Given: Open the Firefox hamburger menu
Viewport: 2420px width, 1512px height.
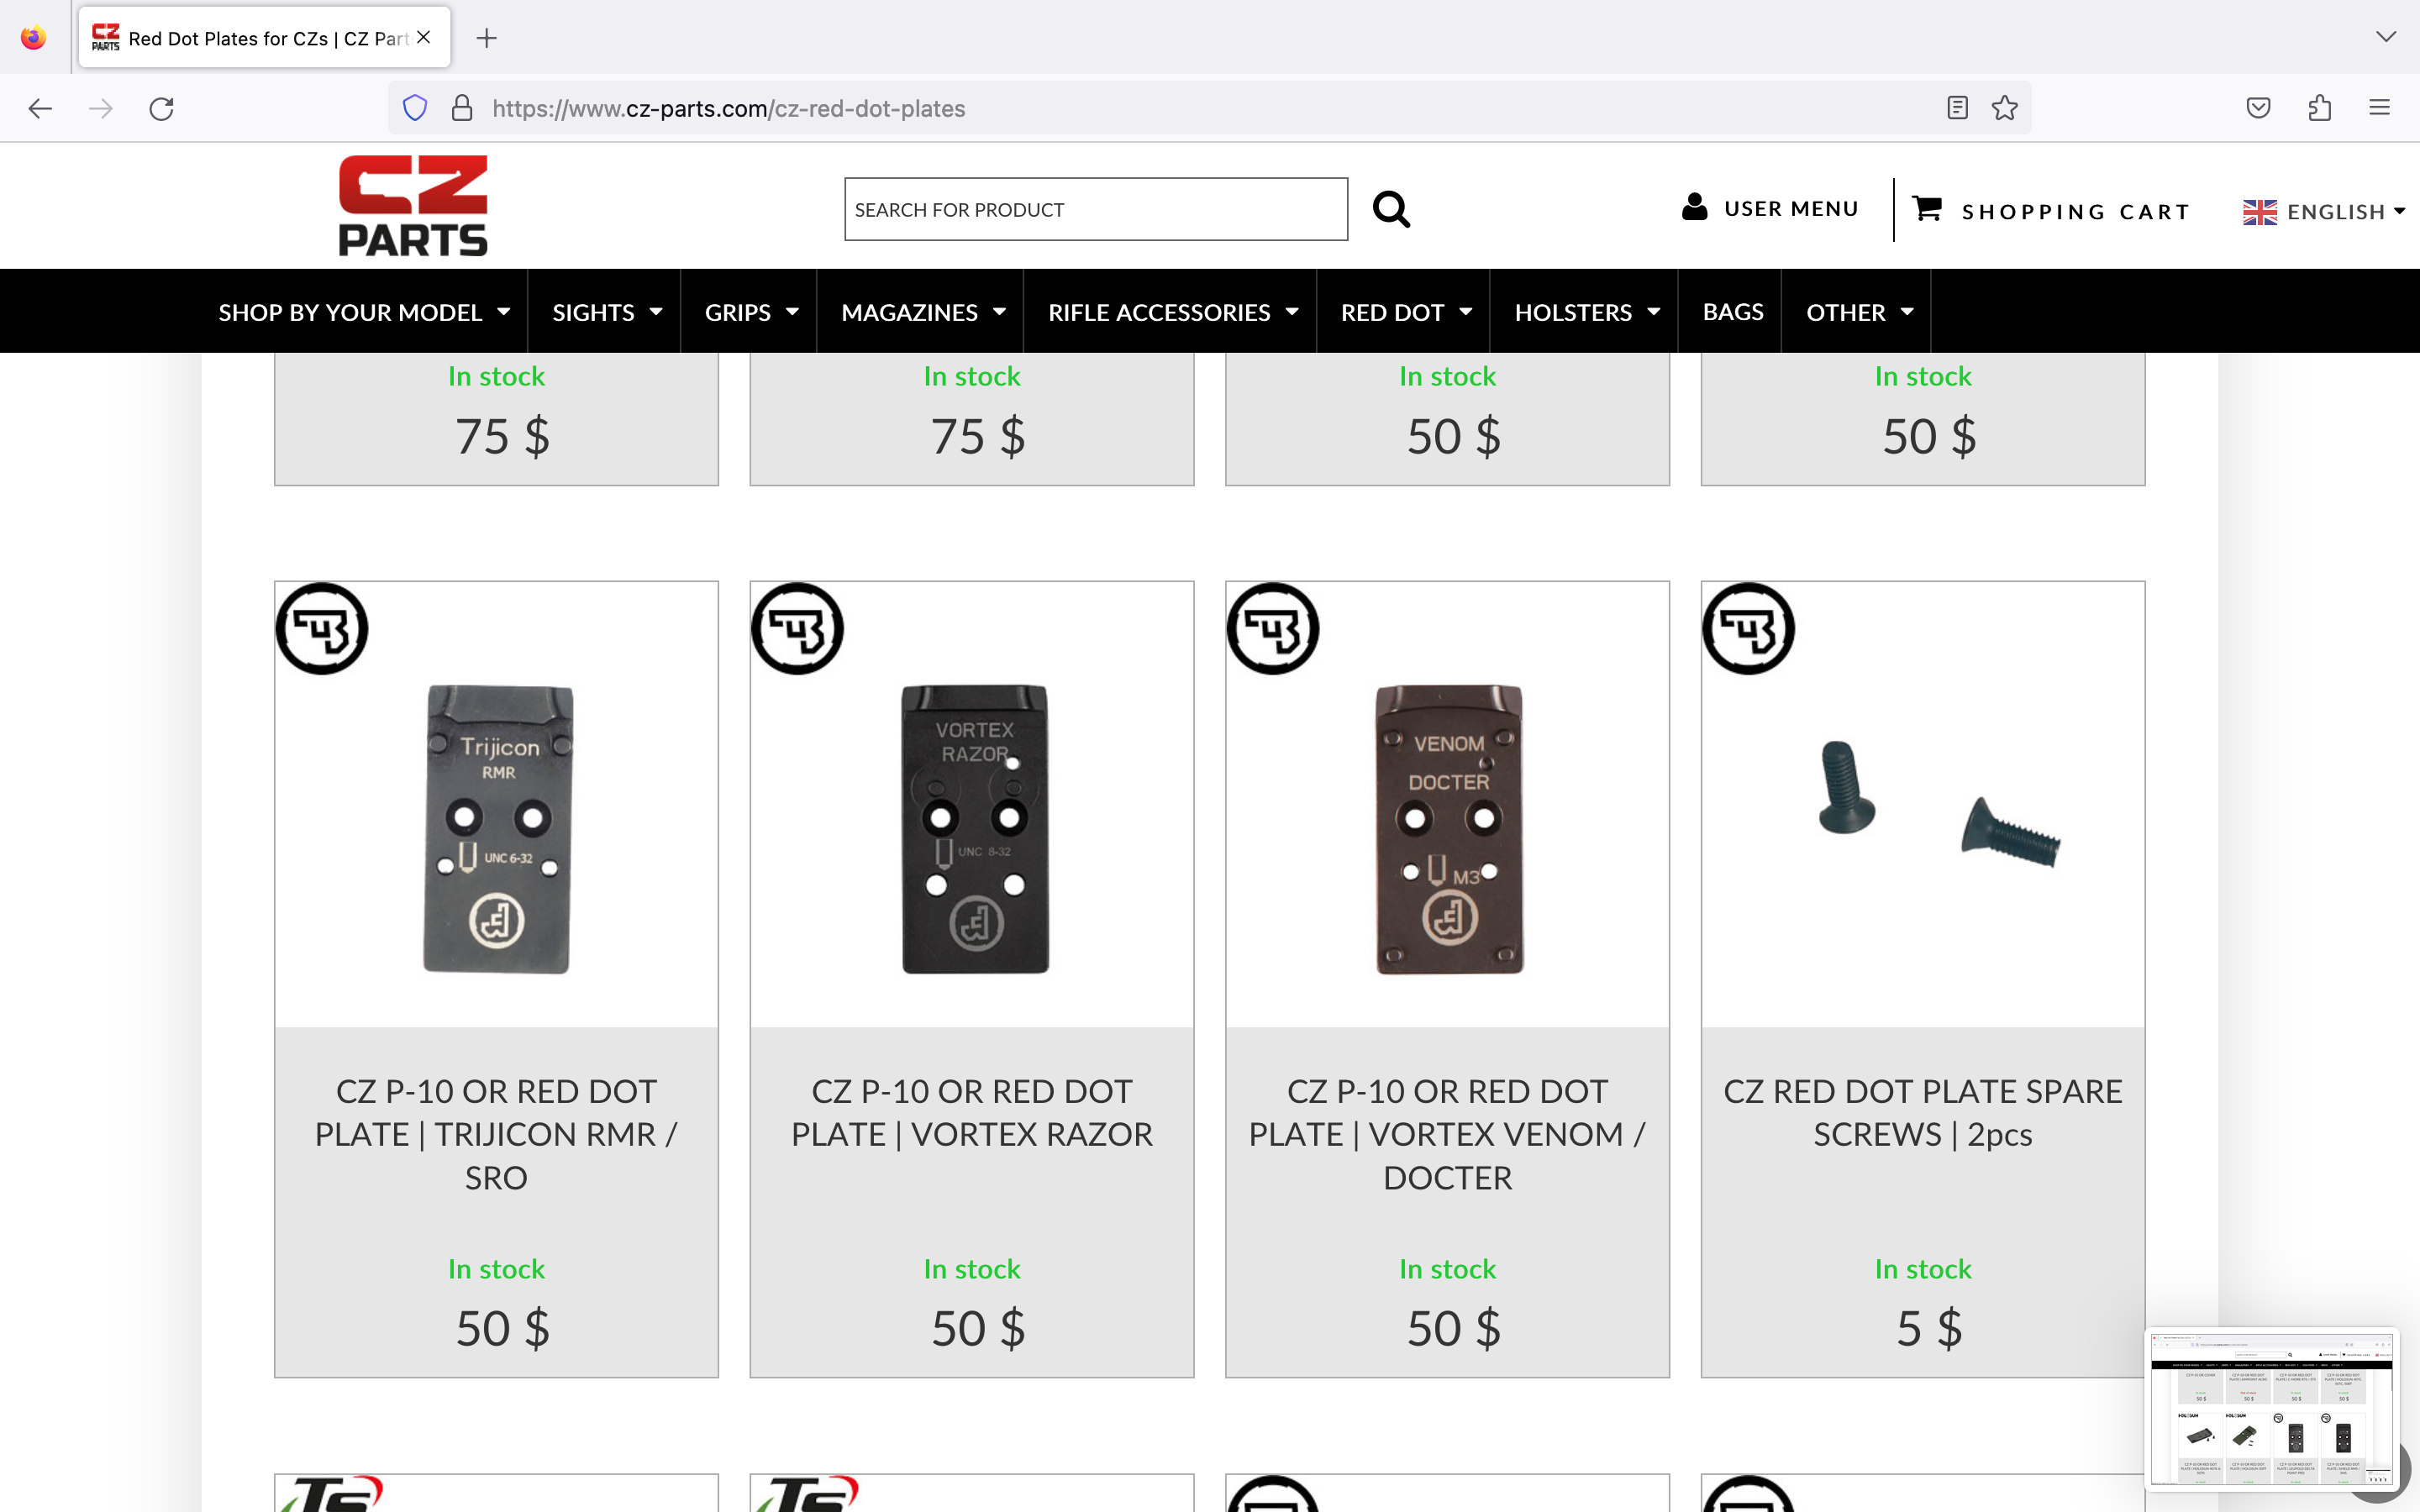Looking at the screenshot, I should pos(2379,108).
